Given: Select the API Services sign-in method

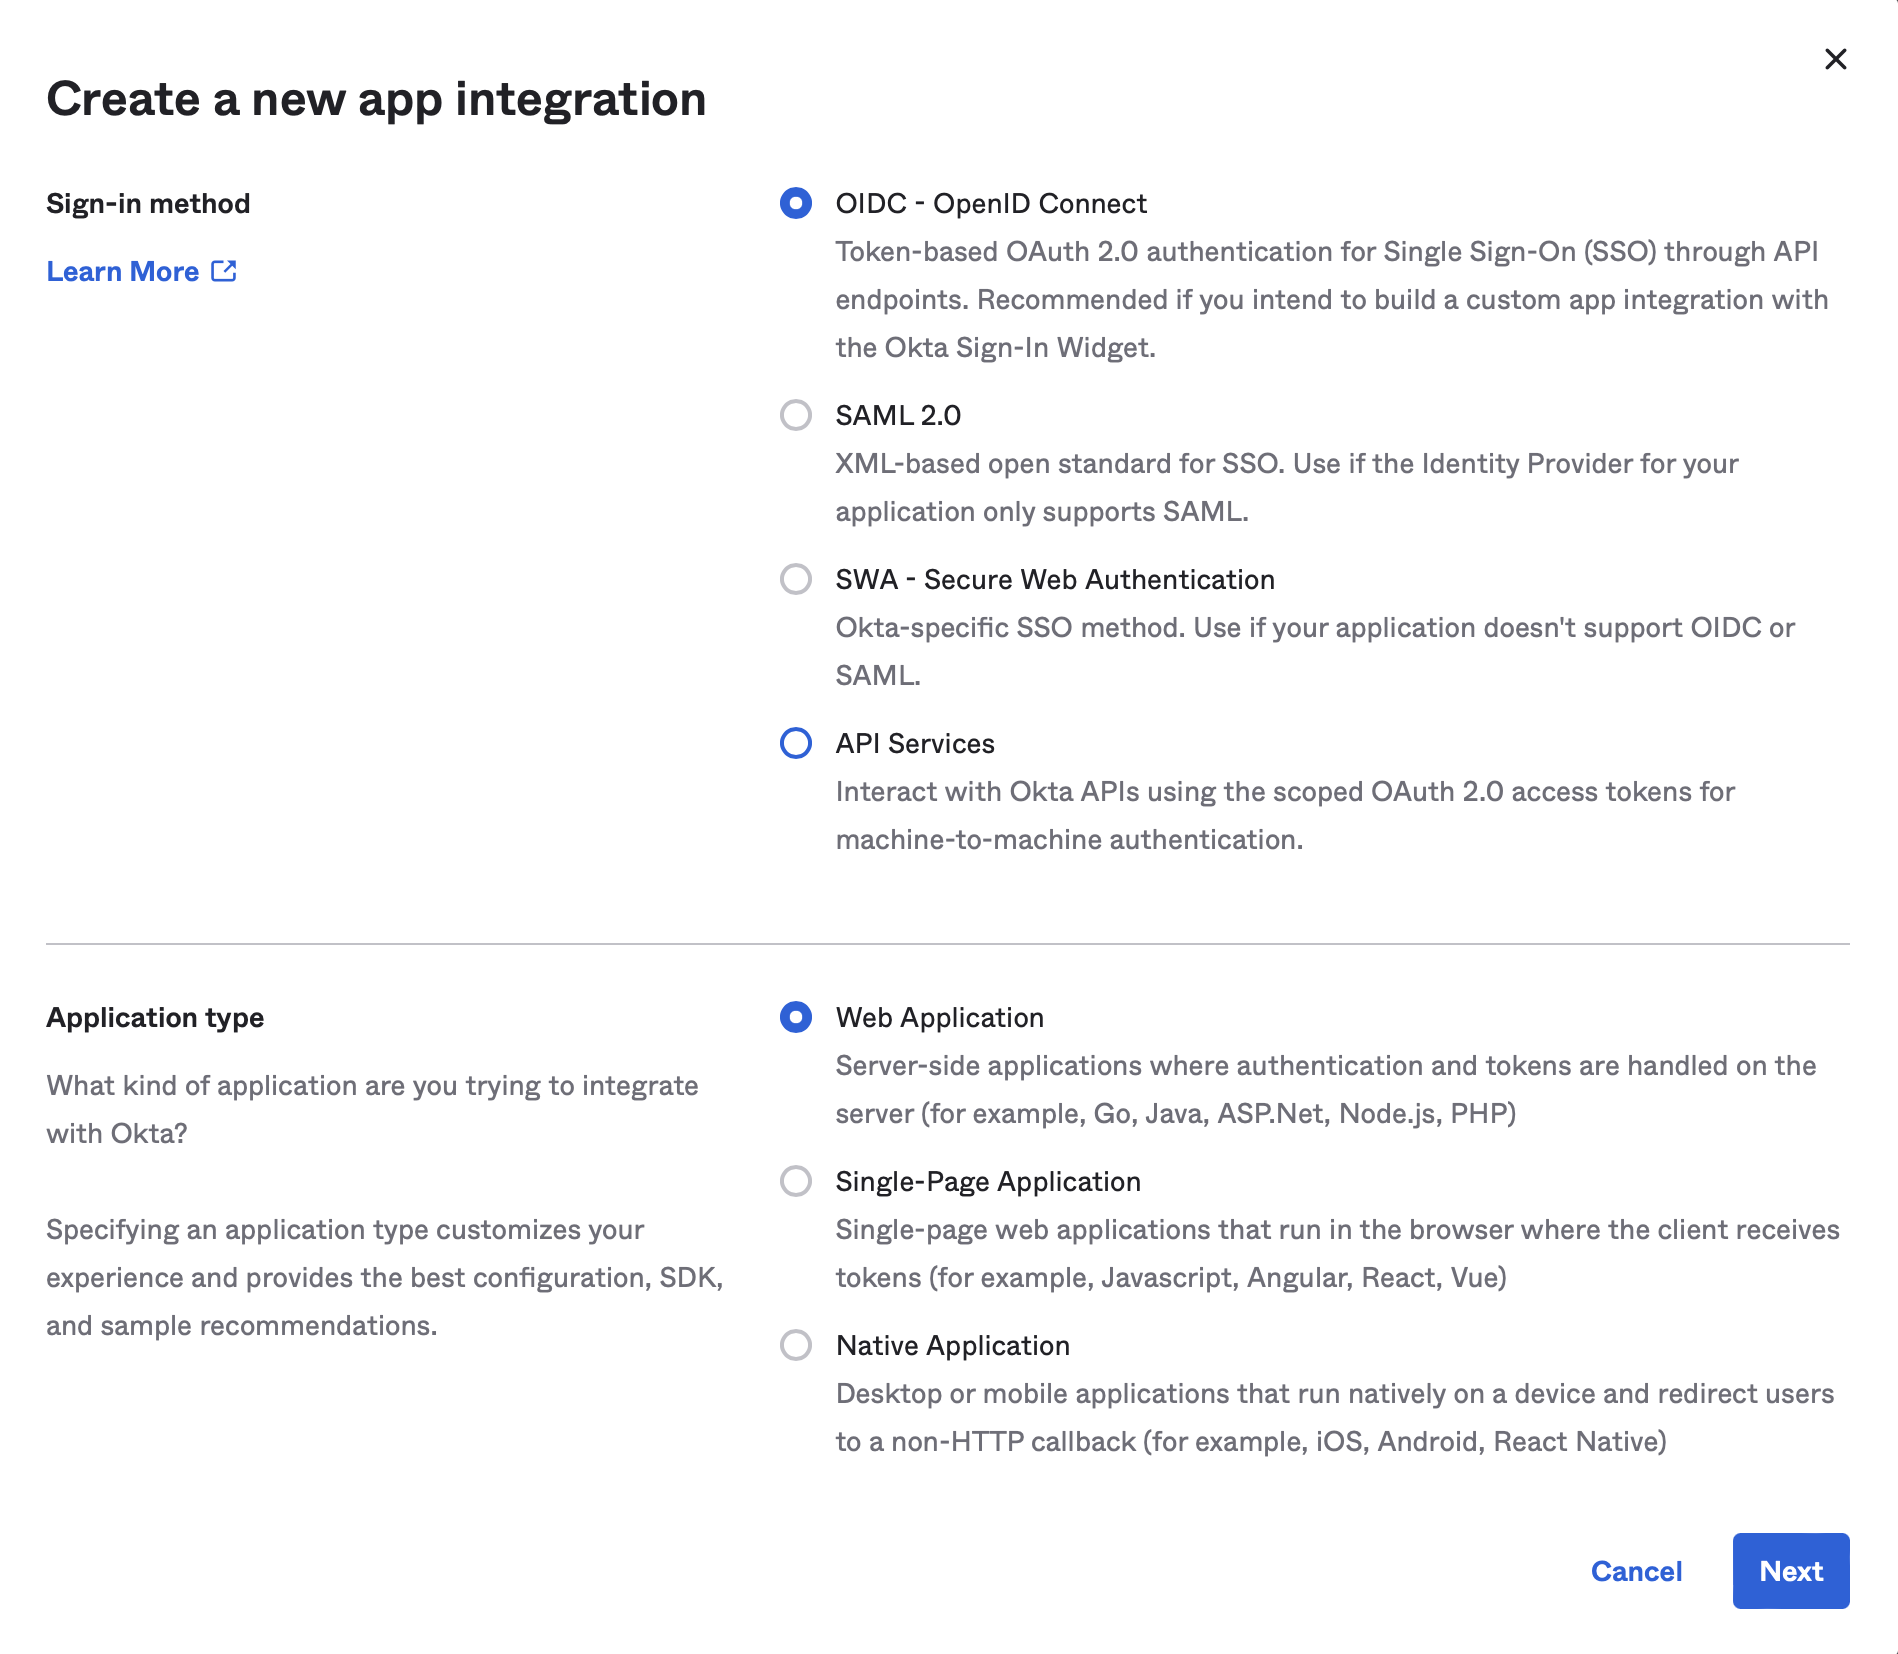Looking at the screenshot, I should [795, 744].
